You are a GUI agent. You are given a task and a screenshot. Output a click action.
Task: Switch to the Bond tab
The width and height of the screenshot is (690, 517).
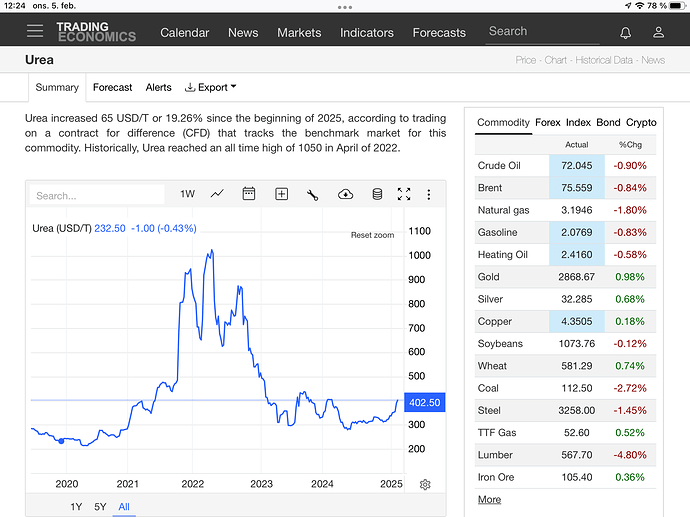[x=608, y=122]
